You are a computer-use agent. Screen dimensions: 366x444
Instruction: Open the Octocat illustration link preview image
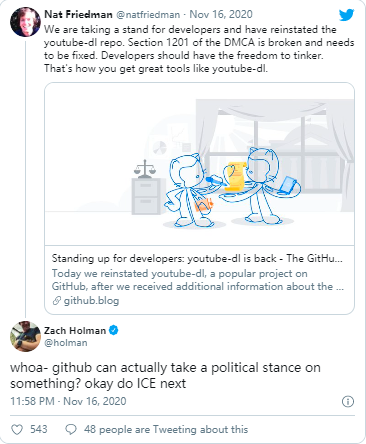click(199, 164)
